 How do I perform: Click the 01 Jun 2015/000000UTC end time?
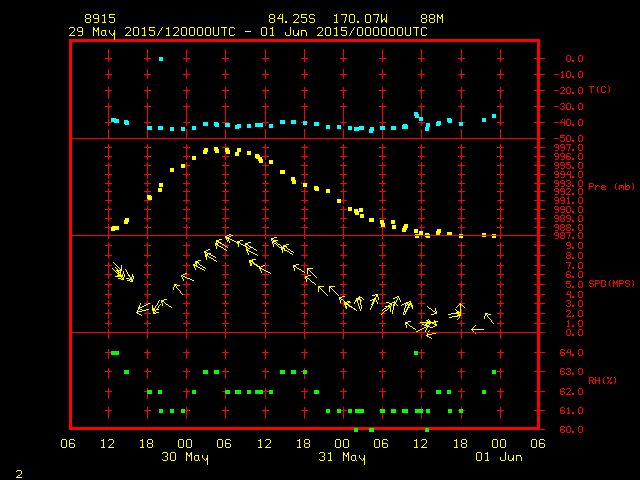350,32
